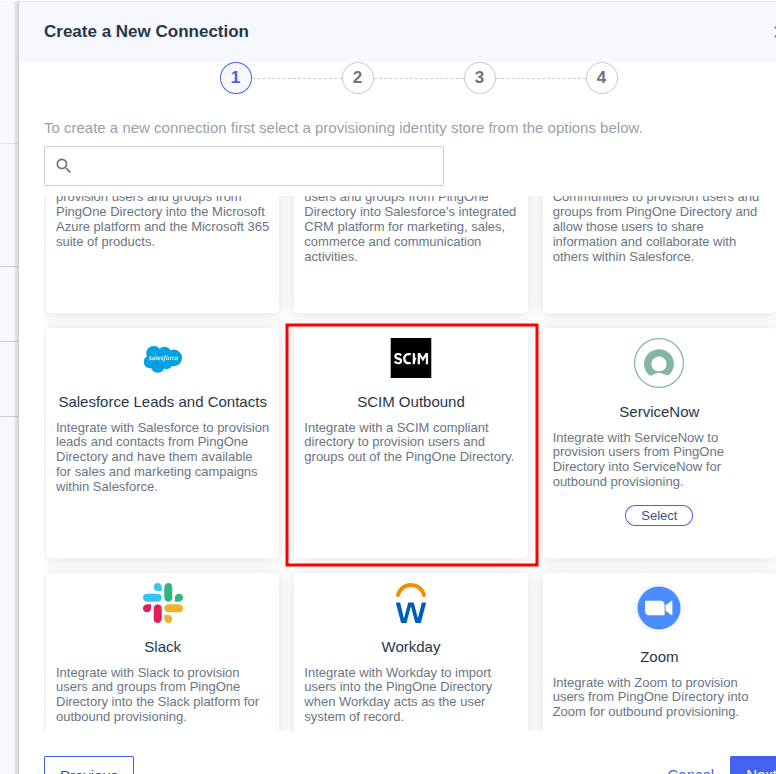Click the ServiceNow logo icon

click(x=659, y=363)
